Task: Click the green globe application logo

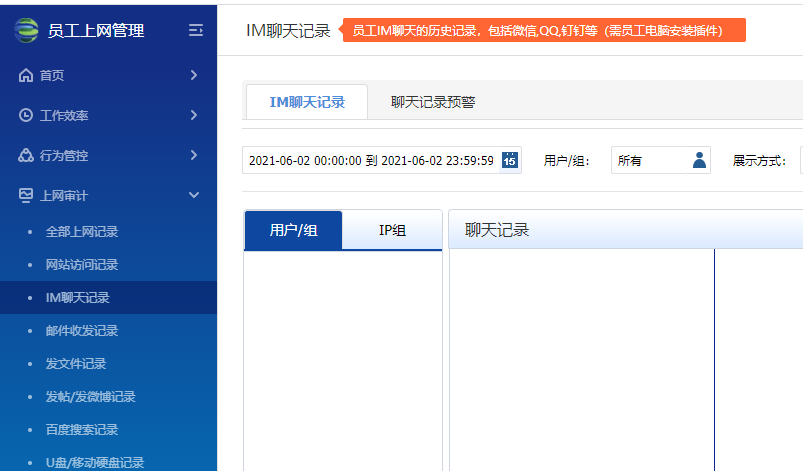Action: 27,30
